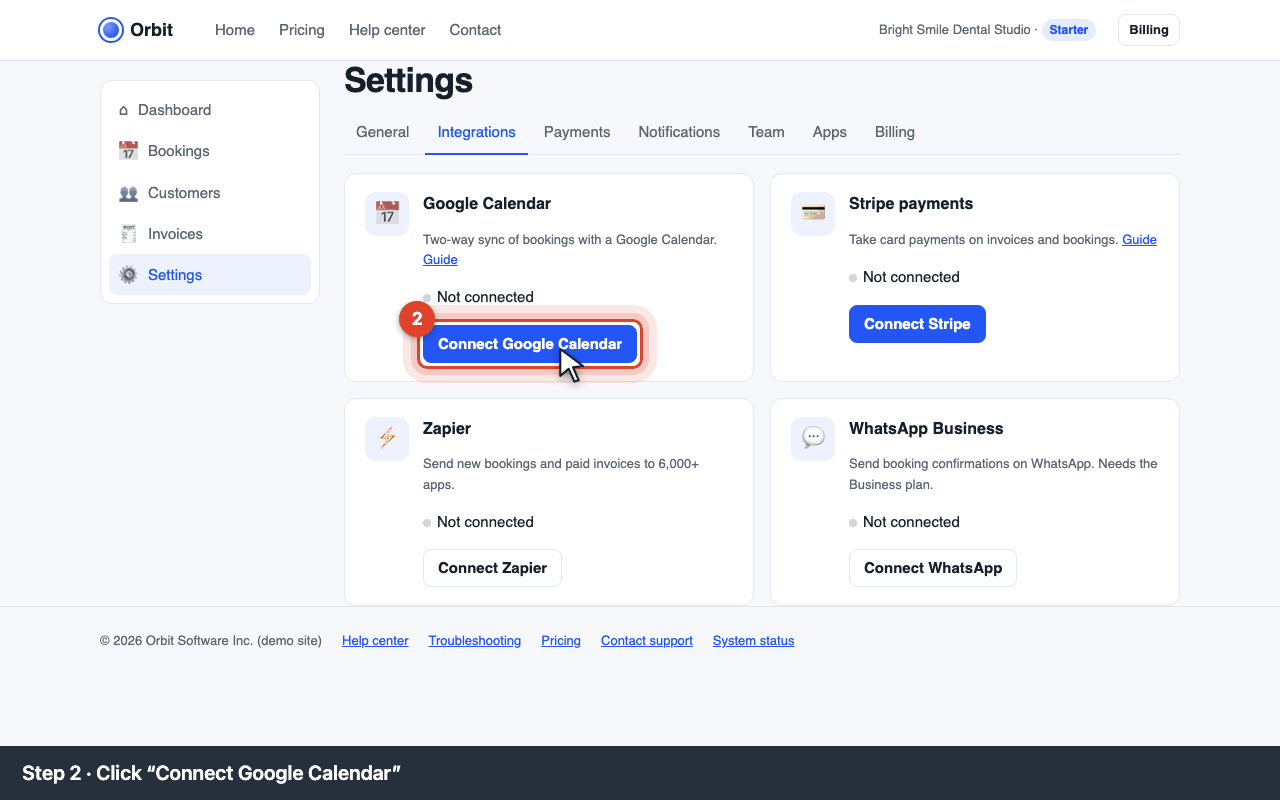Open Bookings in the sidebar
Image resolution: width=1280 pixels, height=800 pixels.
pyautogui.click(x=210, y=151)
